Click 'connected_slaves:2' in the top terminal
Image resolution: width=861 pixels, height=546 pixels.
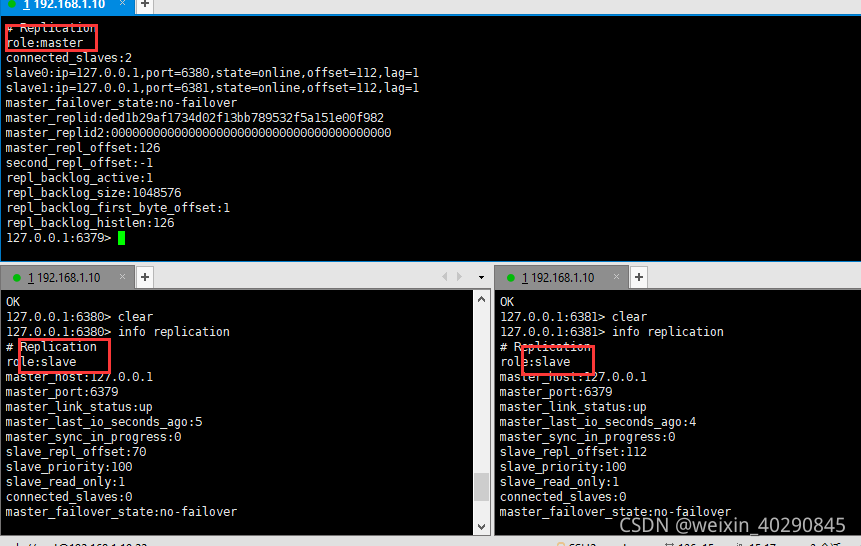pos(69,58)
